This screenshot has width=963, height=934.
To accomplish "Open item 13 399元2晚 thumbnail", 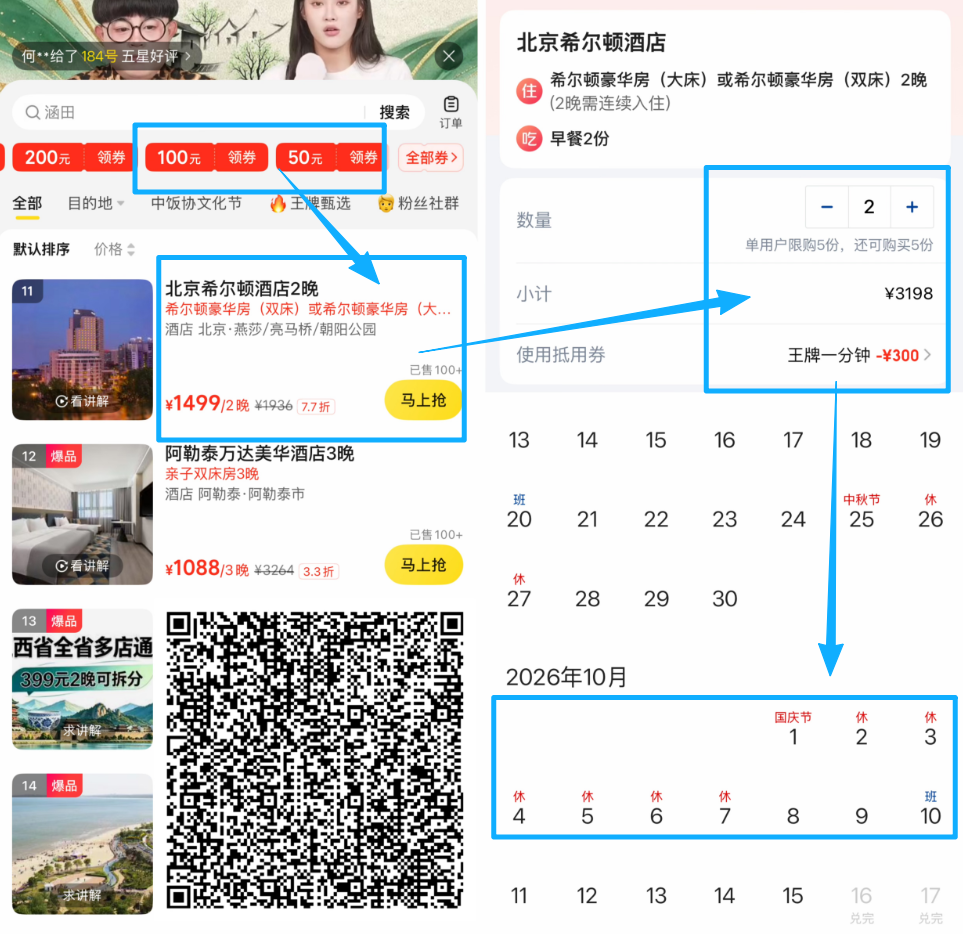I will pyautogui.click(x=82, y=679).
